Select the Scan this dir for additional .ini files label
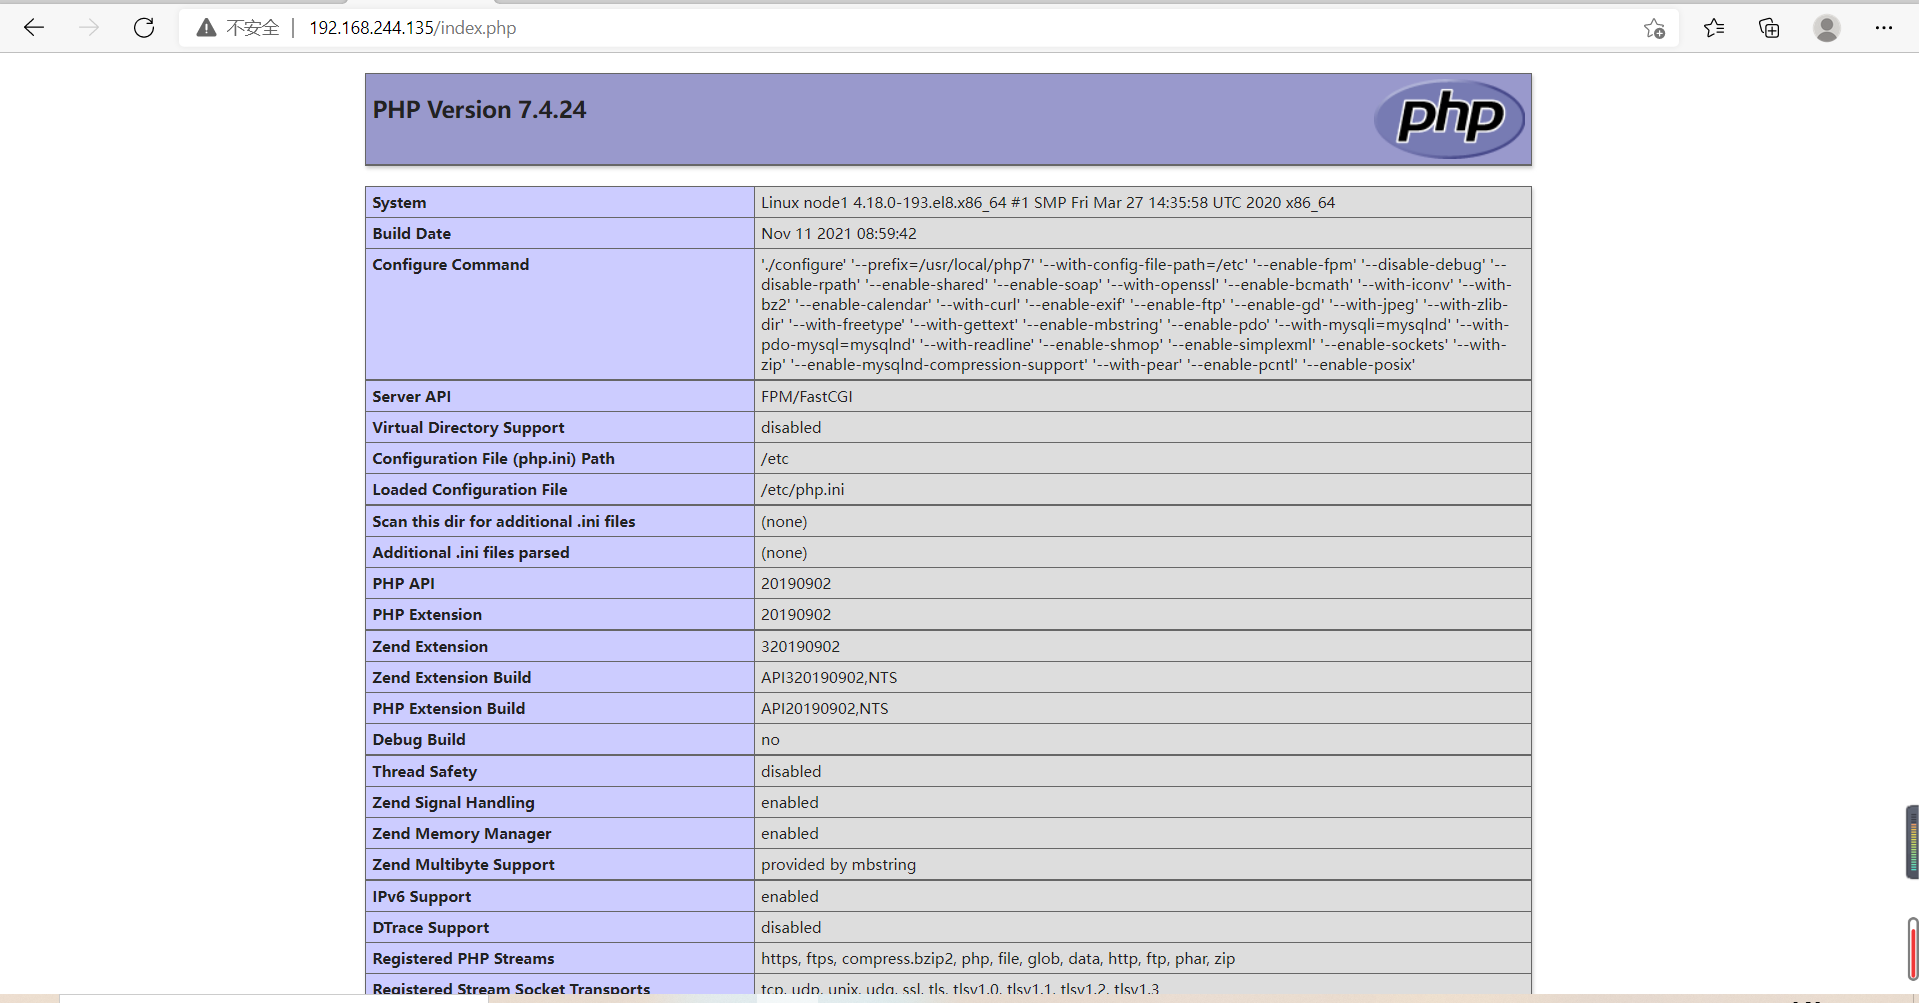The height and width of the screenshot is (1003, 1919). (503, 521)
